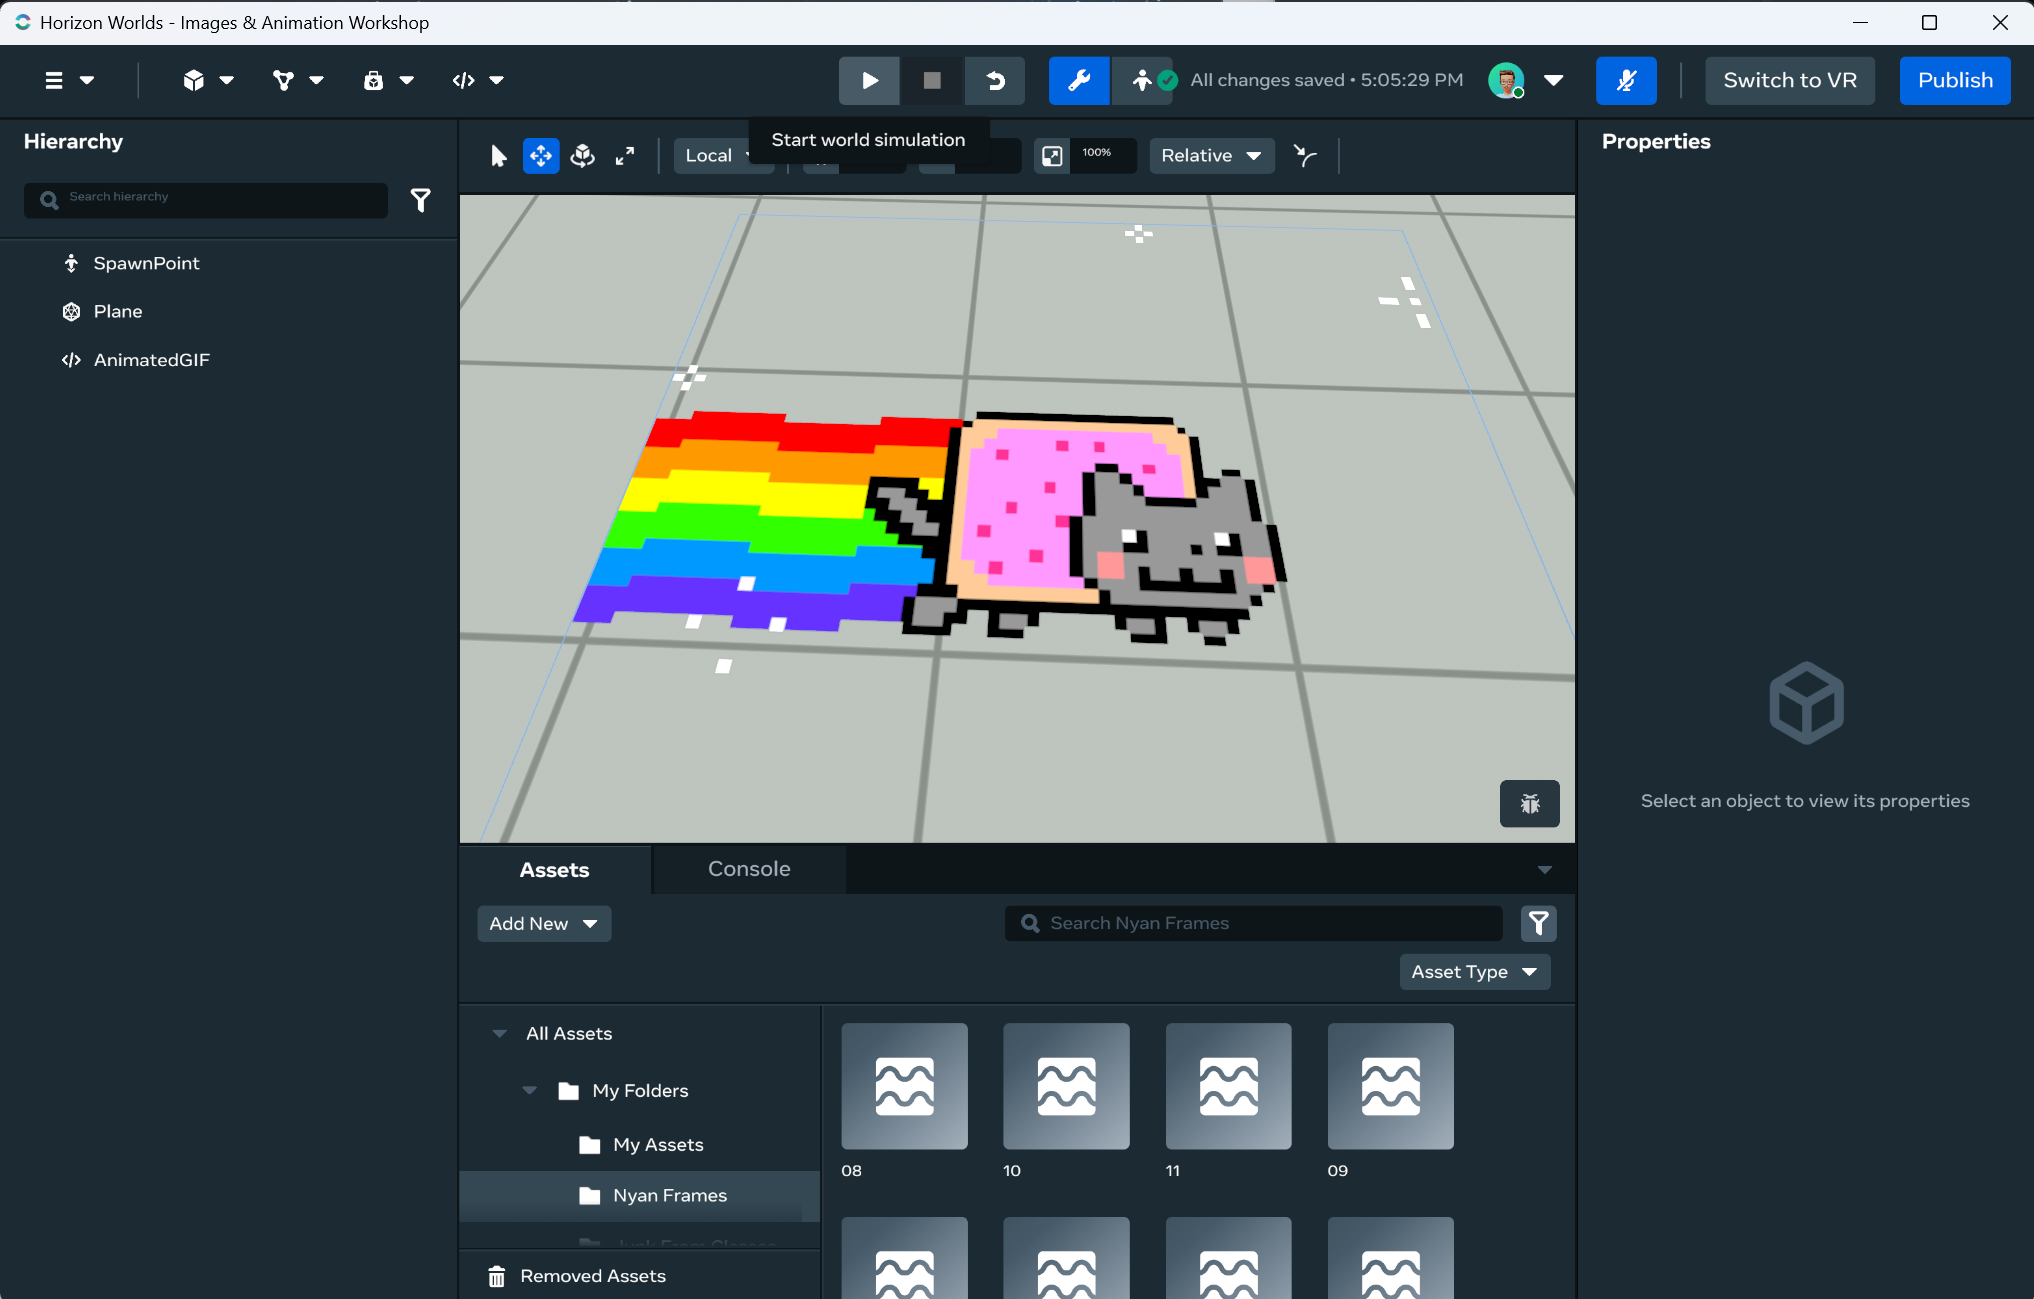Focus the Search hierarchy field
2034x1299 pixels.
206,200
